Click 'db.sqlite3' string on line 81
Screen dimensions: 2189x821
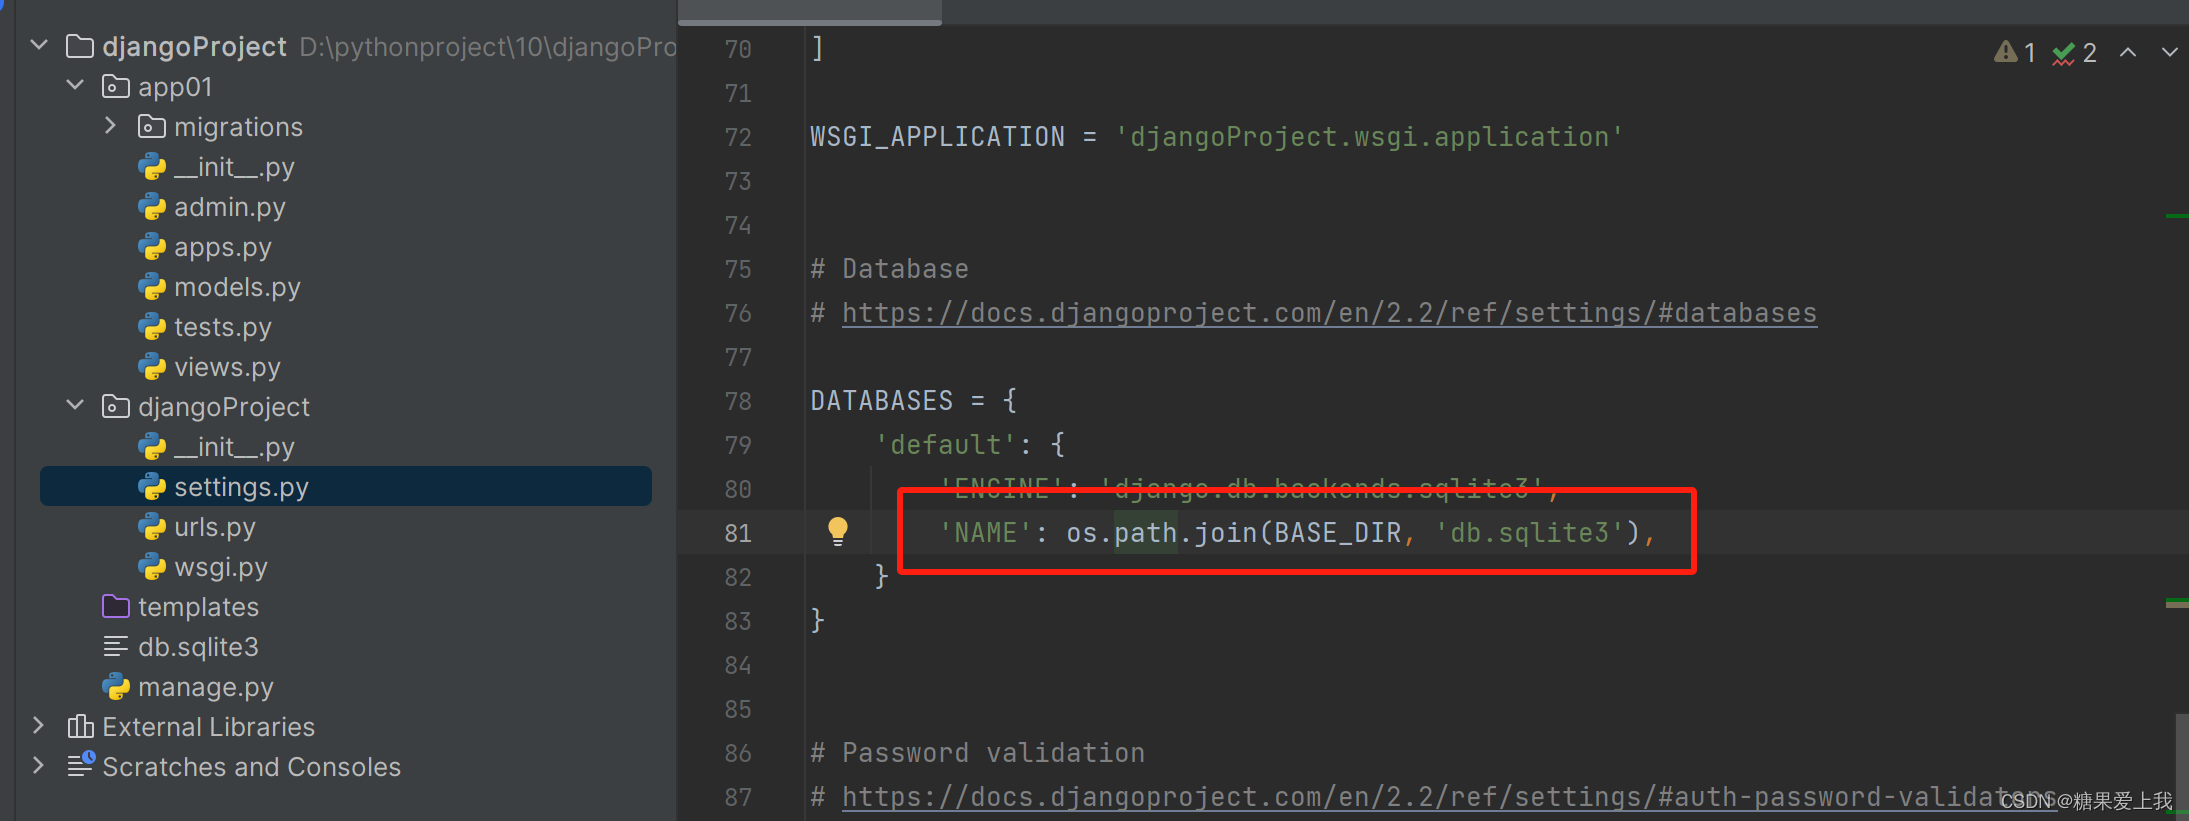(1530, 533)
